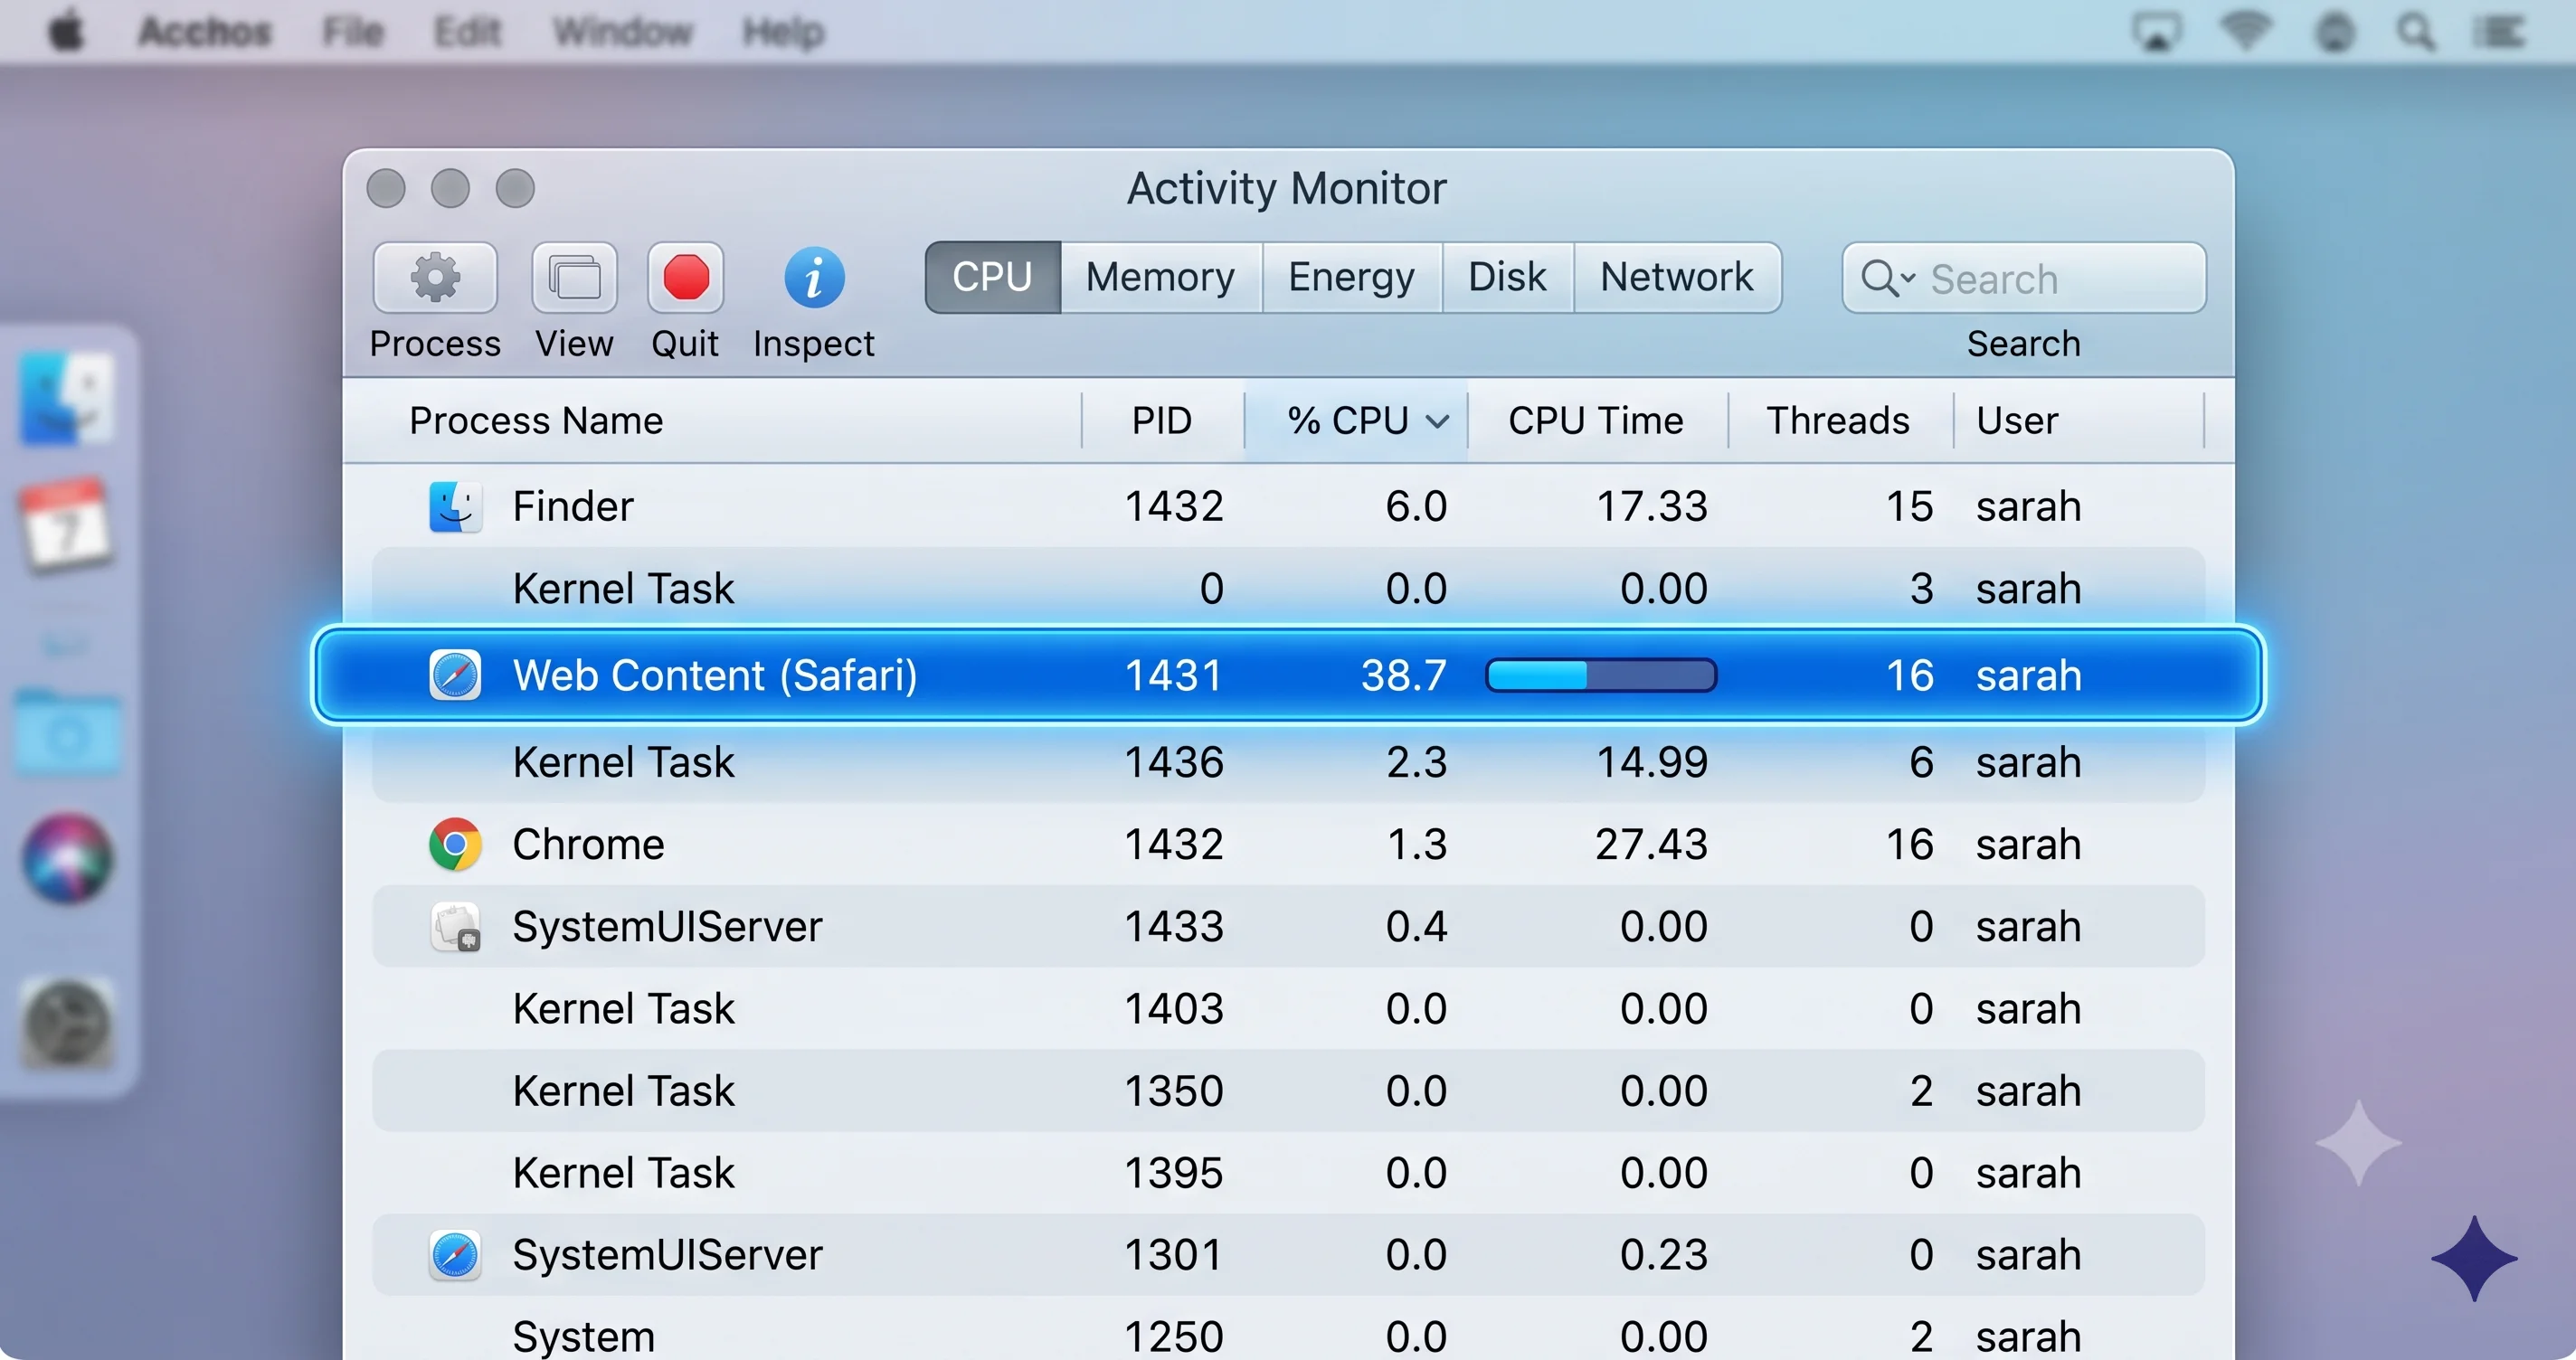The image size is (2576, 1360).
Task: Click the Process gear toolbar icon
Action: tap(434, 278)
